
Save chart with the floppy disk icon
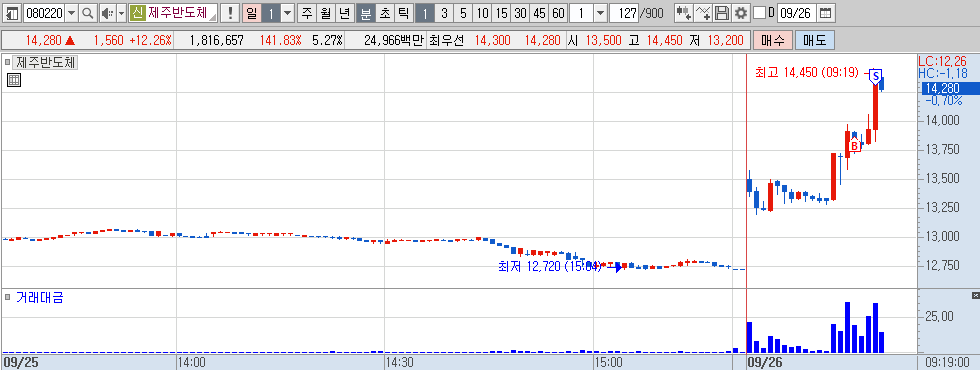coord(722,12)
